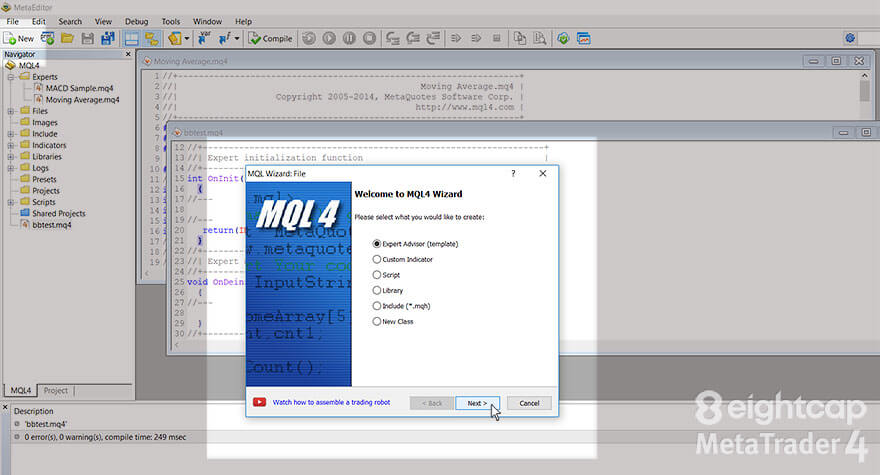The image size is (880, 475).
Task: Open the Edit menu
Action: (39, 21)
